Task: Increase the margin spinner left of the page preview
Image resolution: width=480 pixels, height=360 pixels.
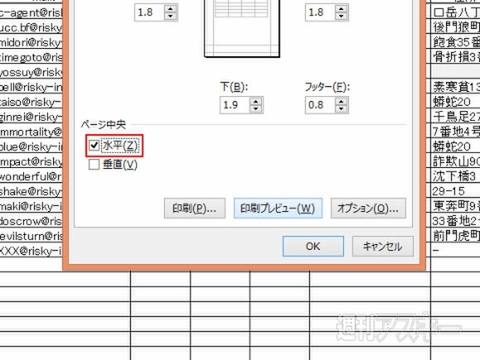Action: click(171, 9)
